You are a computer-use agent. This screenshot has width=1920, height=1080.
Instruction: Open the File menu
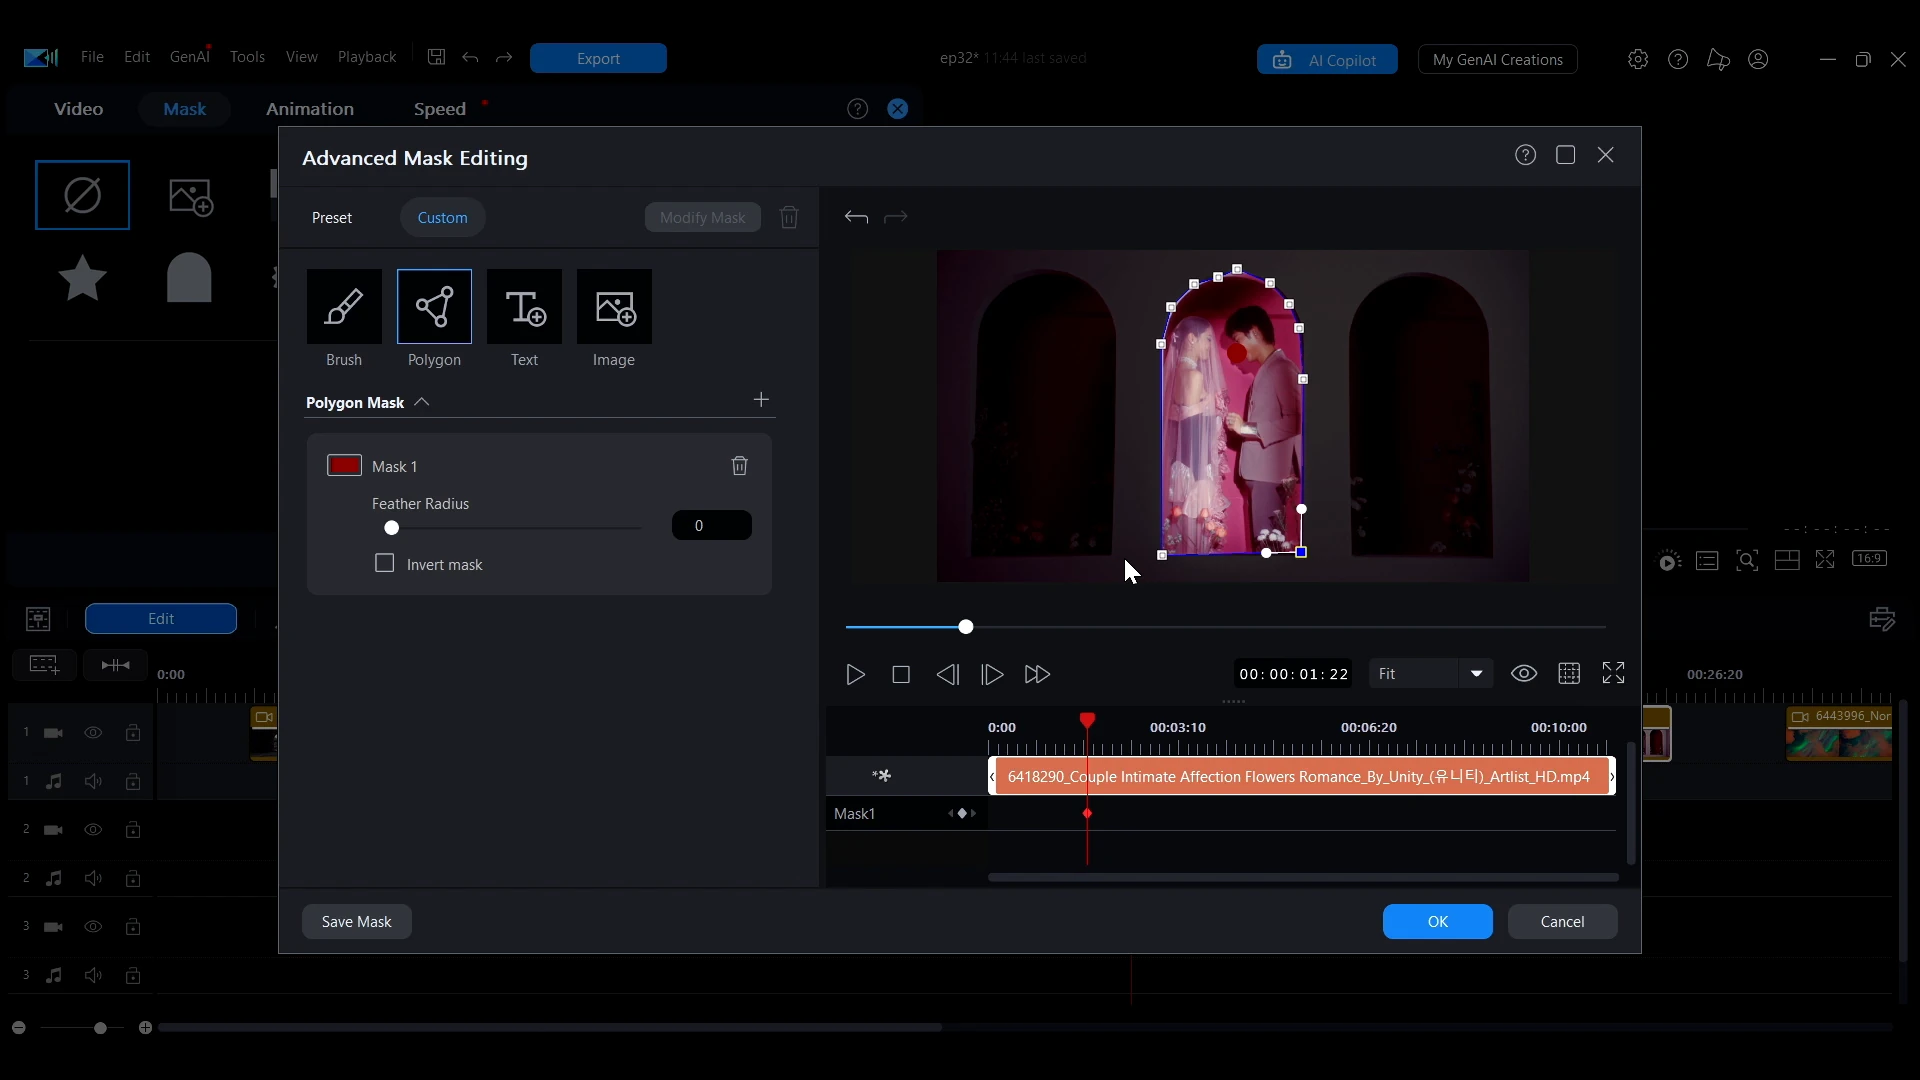coord(92,57)
